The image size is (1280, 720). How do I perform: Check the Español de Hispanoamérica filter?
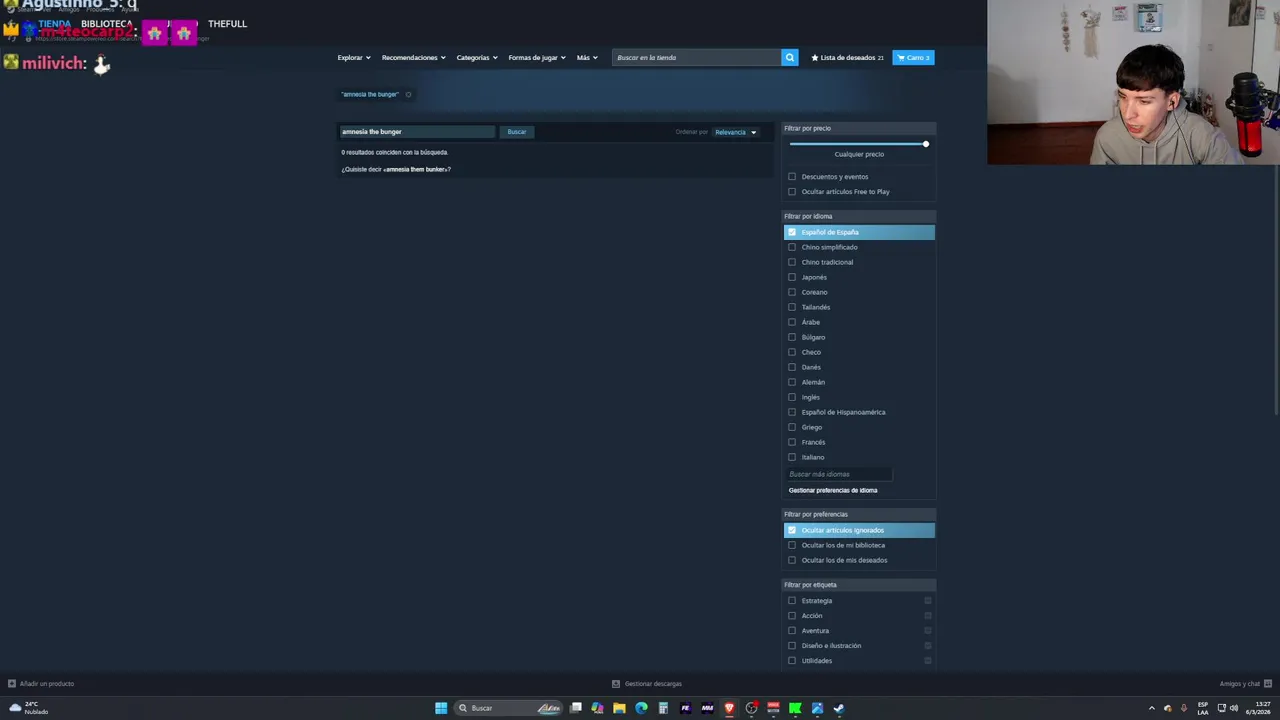click(x=792, y=412)
